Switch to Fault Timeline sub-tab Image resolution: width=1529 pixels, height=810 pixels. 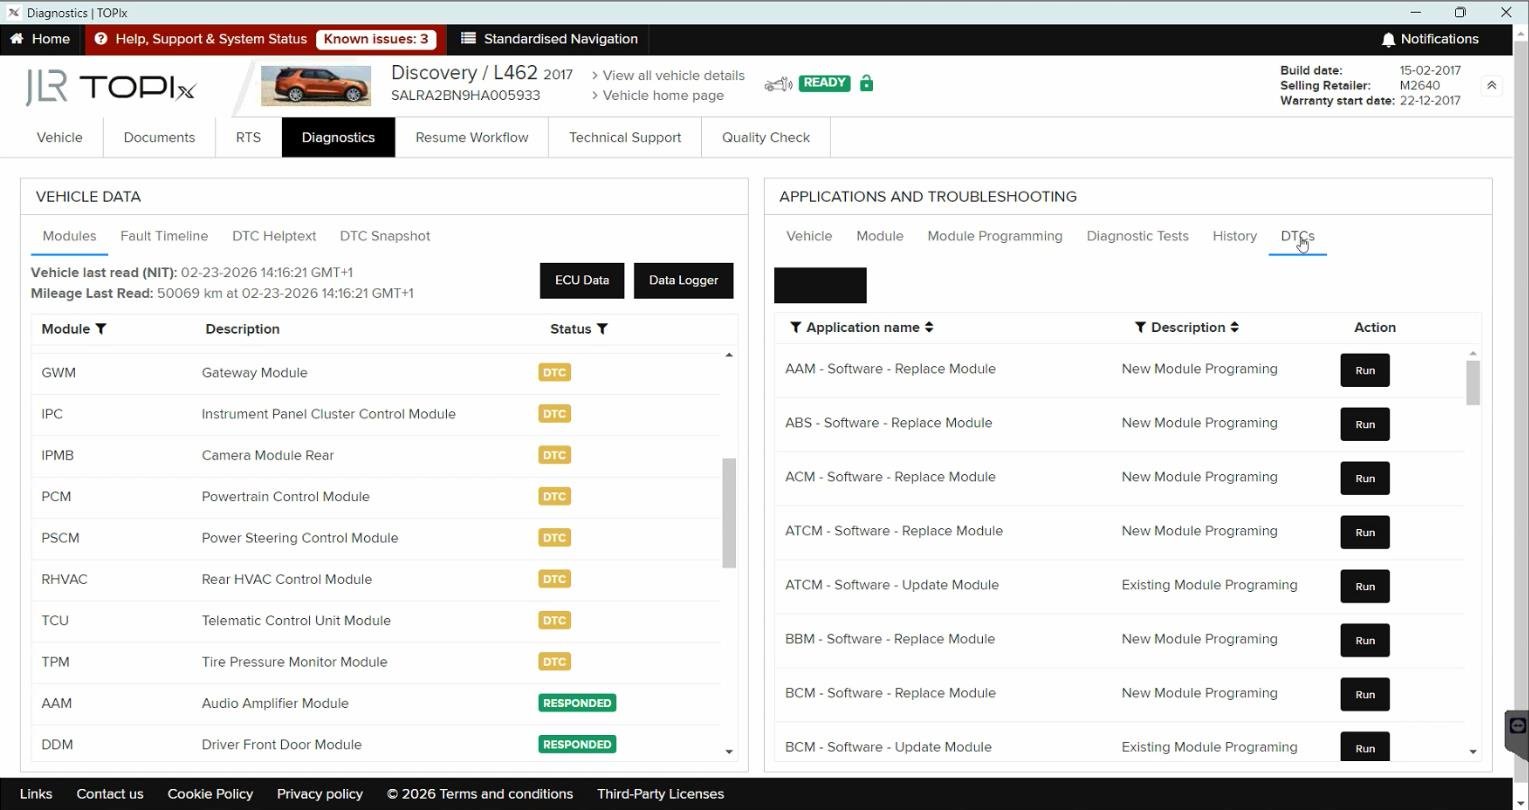[164, 236]
